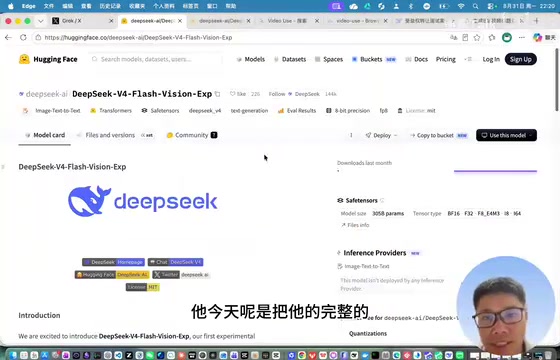Click the 8-bit precision tag
Image resolution: width=560 pixels, height=360 pixels.
coord(348,111)
